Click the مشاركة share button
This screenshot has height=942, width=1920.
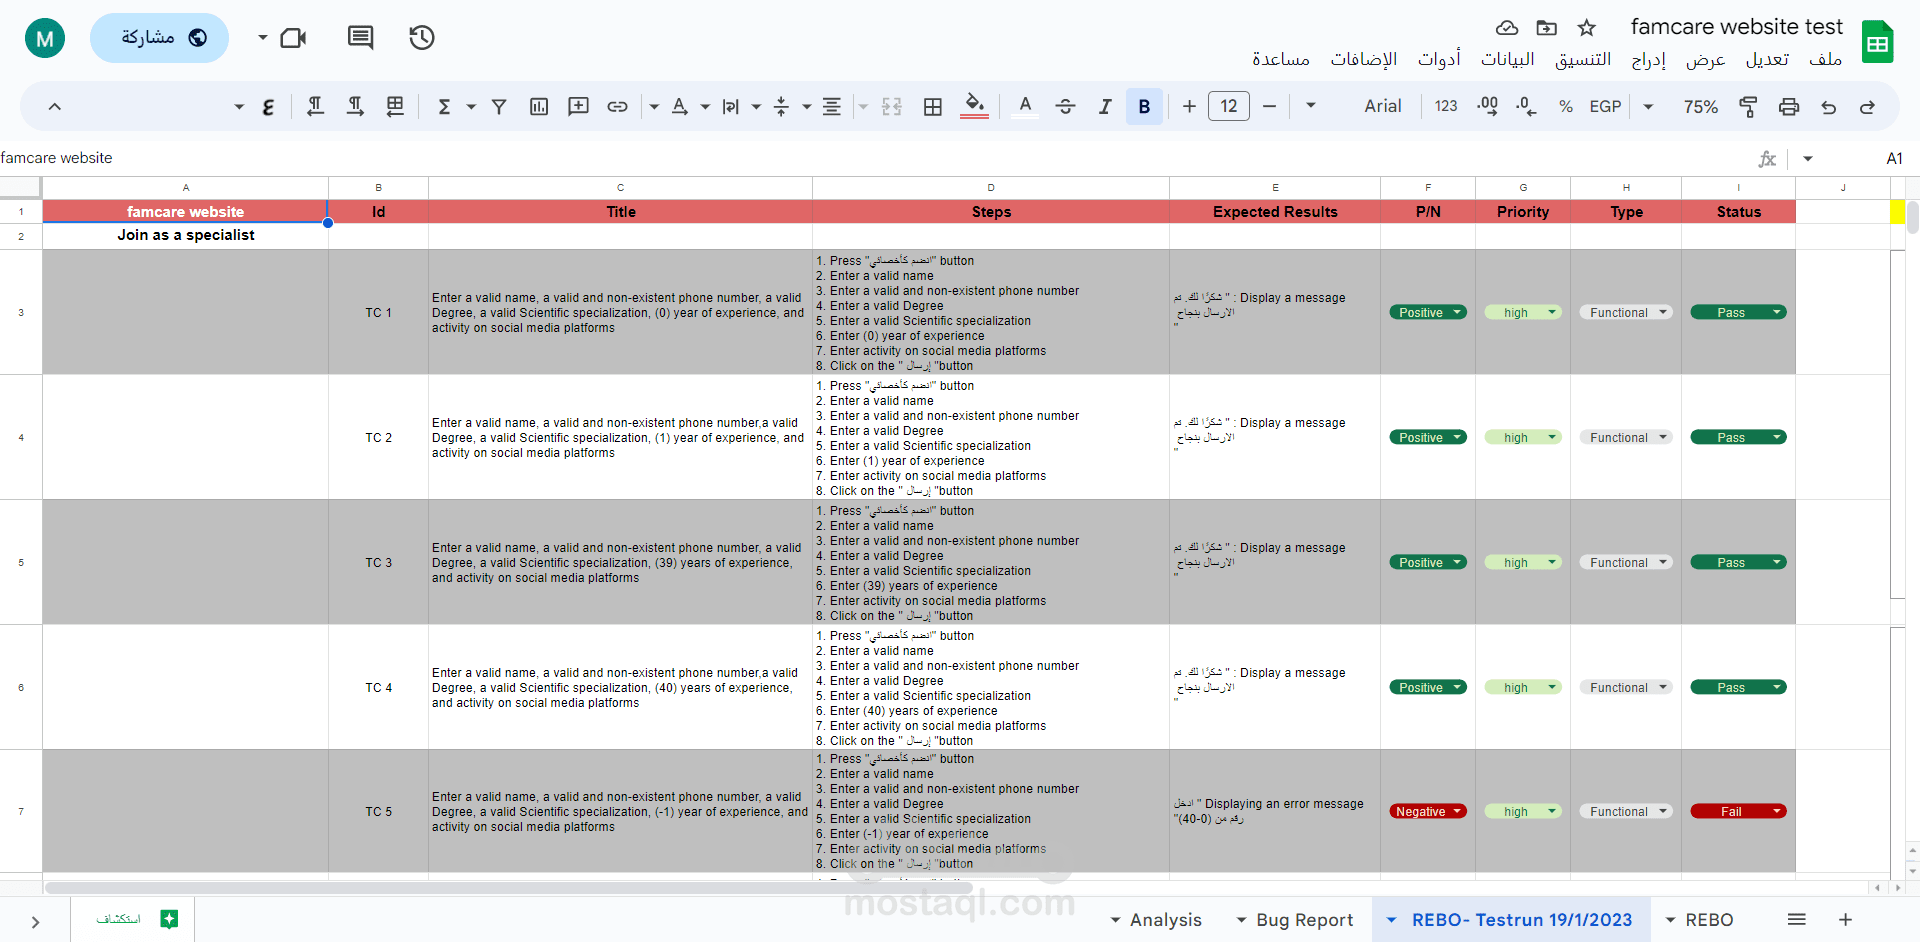point(160,38)
